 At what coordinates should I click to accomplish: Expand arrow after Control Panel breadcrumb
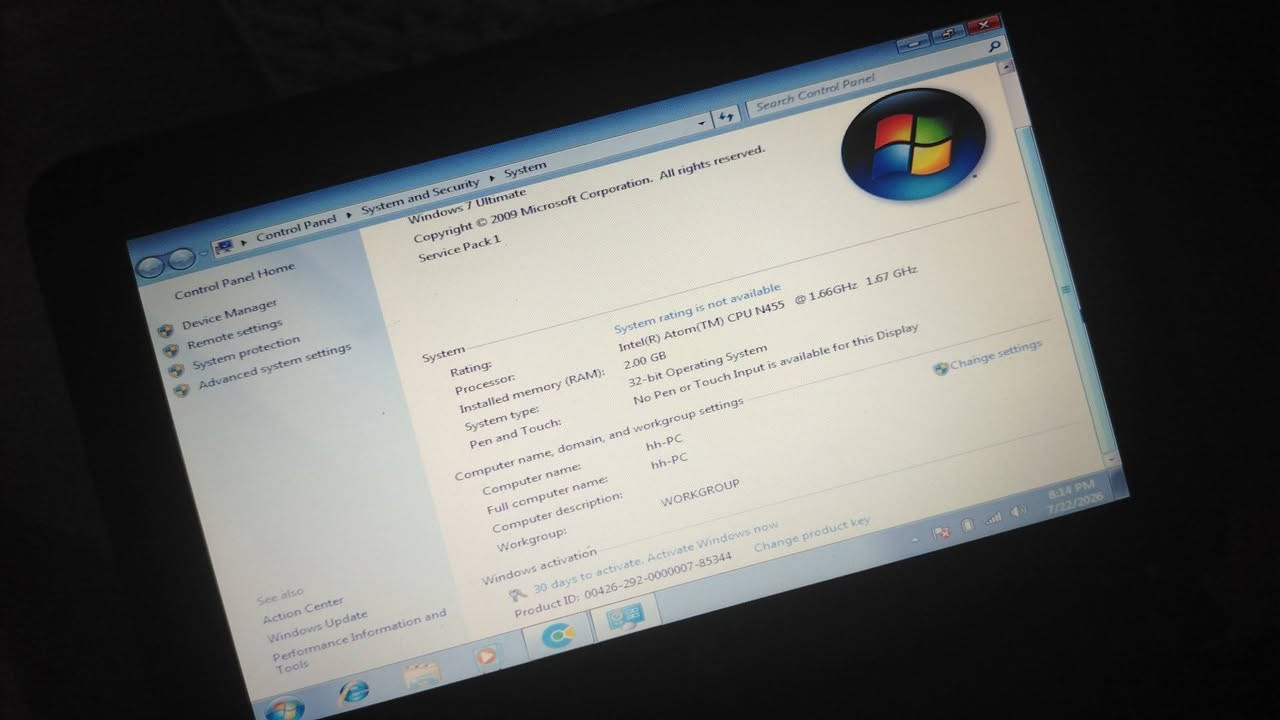[x=349, y=214]
